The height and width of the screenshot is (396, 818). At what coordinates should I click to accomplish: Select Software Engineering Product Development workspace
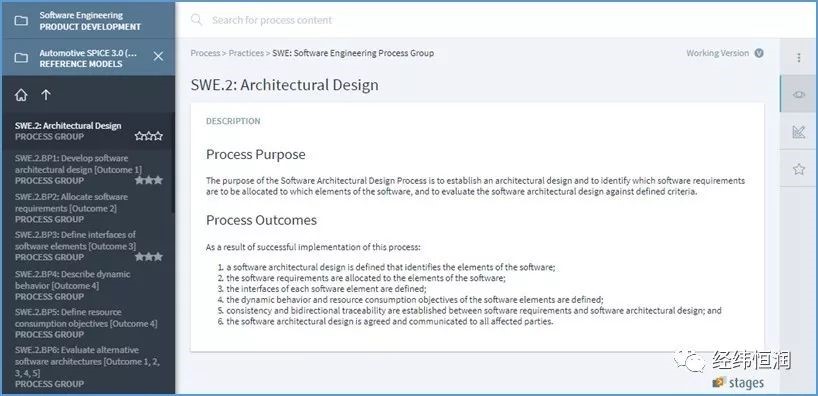point(89,21)
